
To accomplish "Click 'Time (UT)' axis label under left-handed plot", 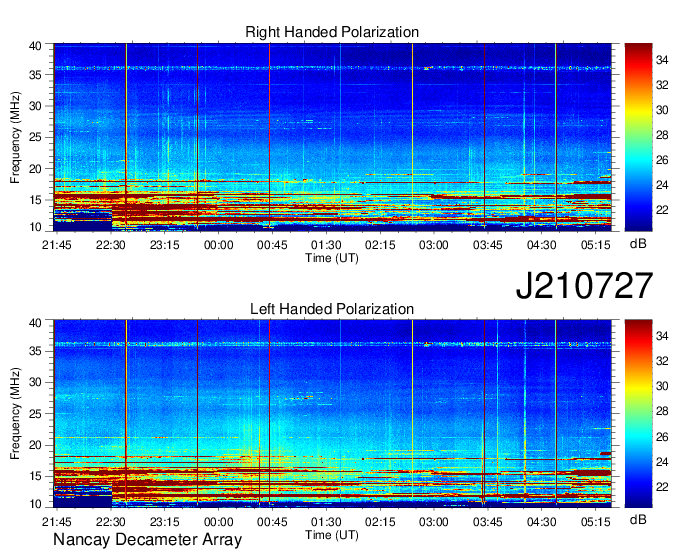I will (x=332, y=535).
